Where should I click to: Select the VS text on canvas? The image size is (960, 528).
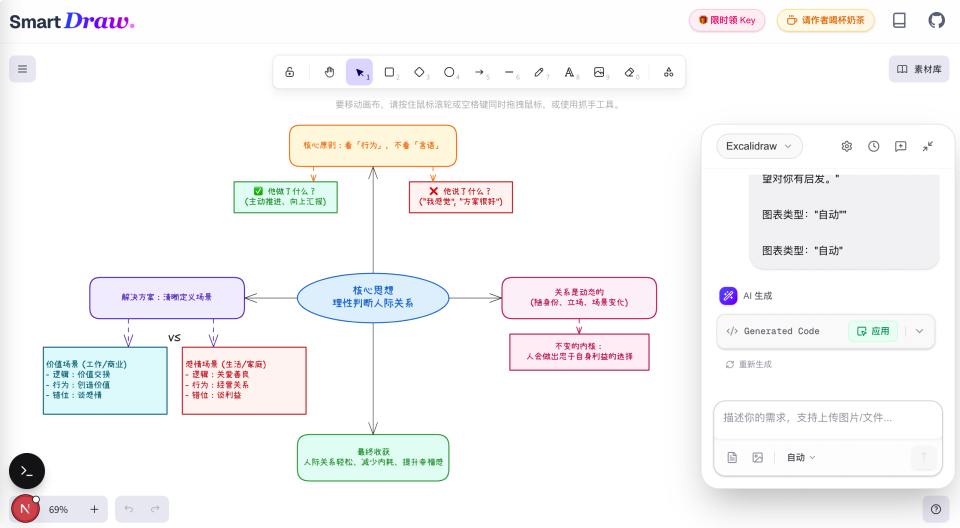(x=174, y=337)
